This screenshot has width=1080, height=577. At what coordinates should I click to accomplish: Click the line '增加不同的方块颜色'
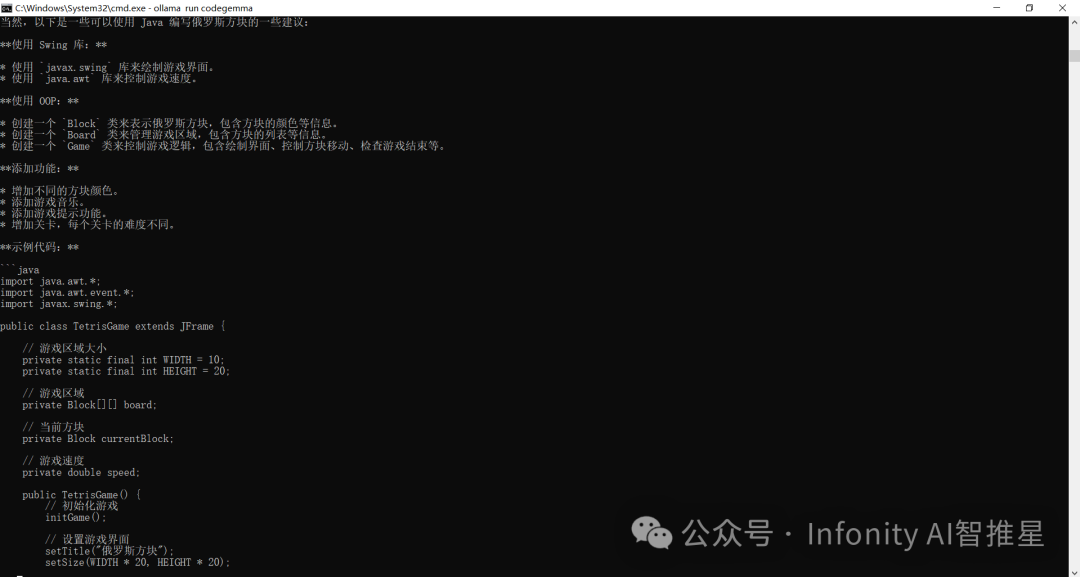click(60, 191)
